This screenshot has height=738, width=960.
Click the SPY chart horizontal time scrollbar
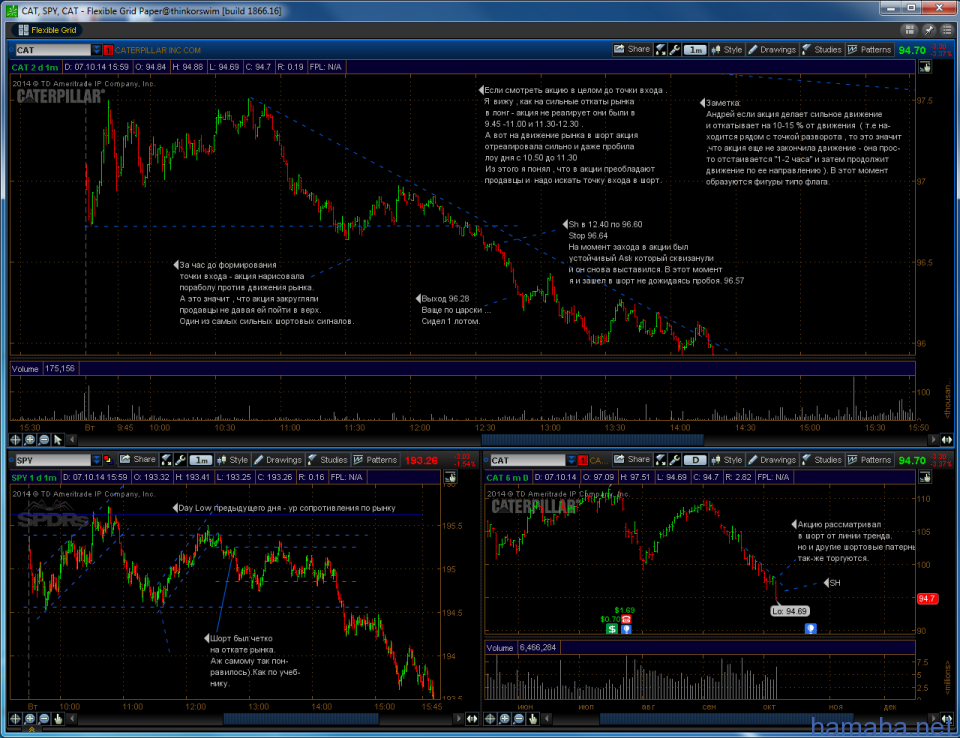tap(301, 718)
